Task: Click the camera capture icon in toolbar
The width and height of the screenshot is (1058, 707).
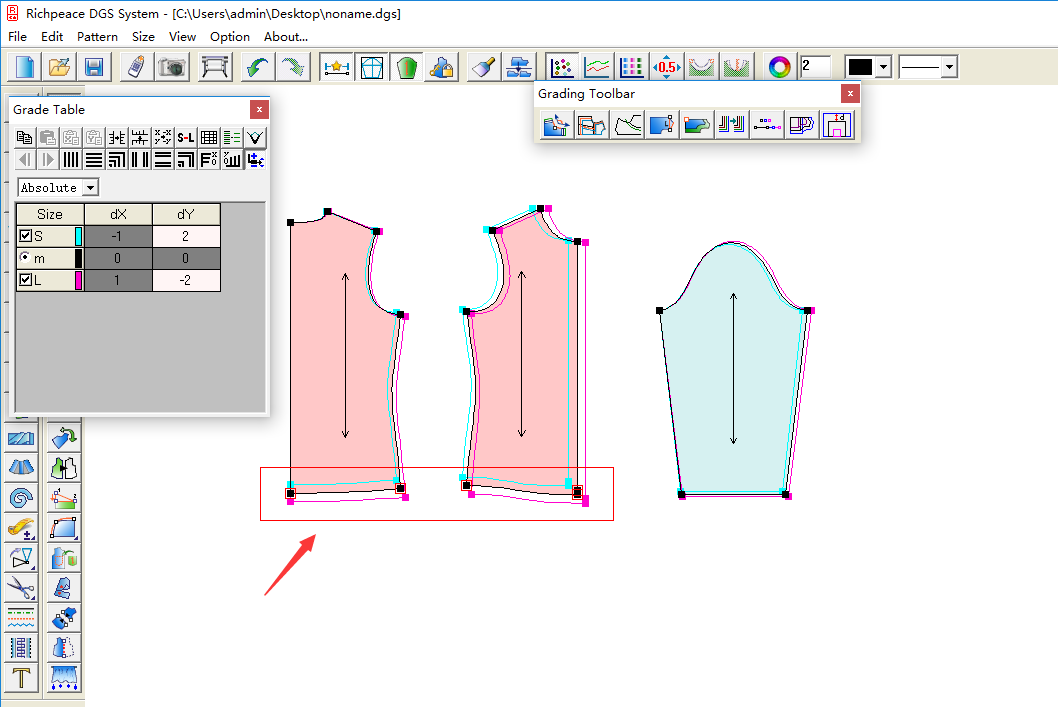Action: click(174, 67)
